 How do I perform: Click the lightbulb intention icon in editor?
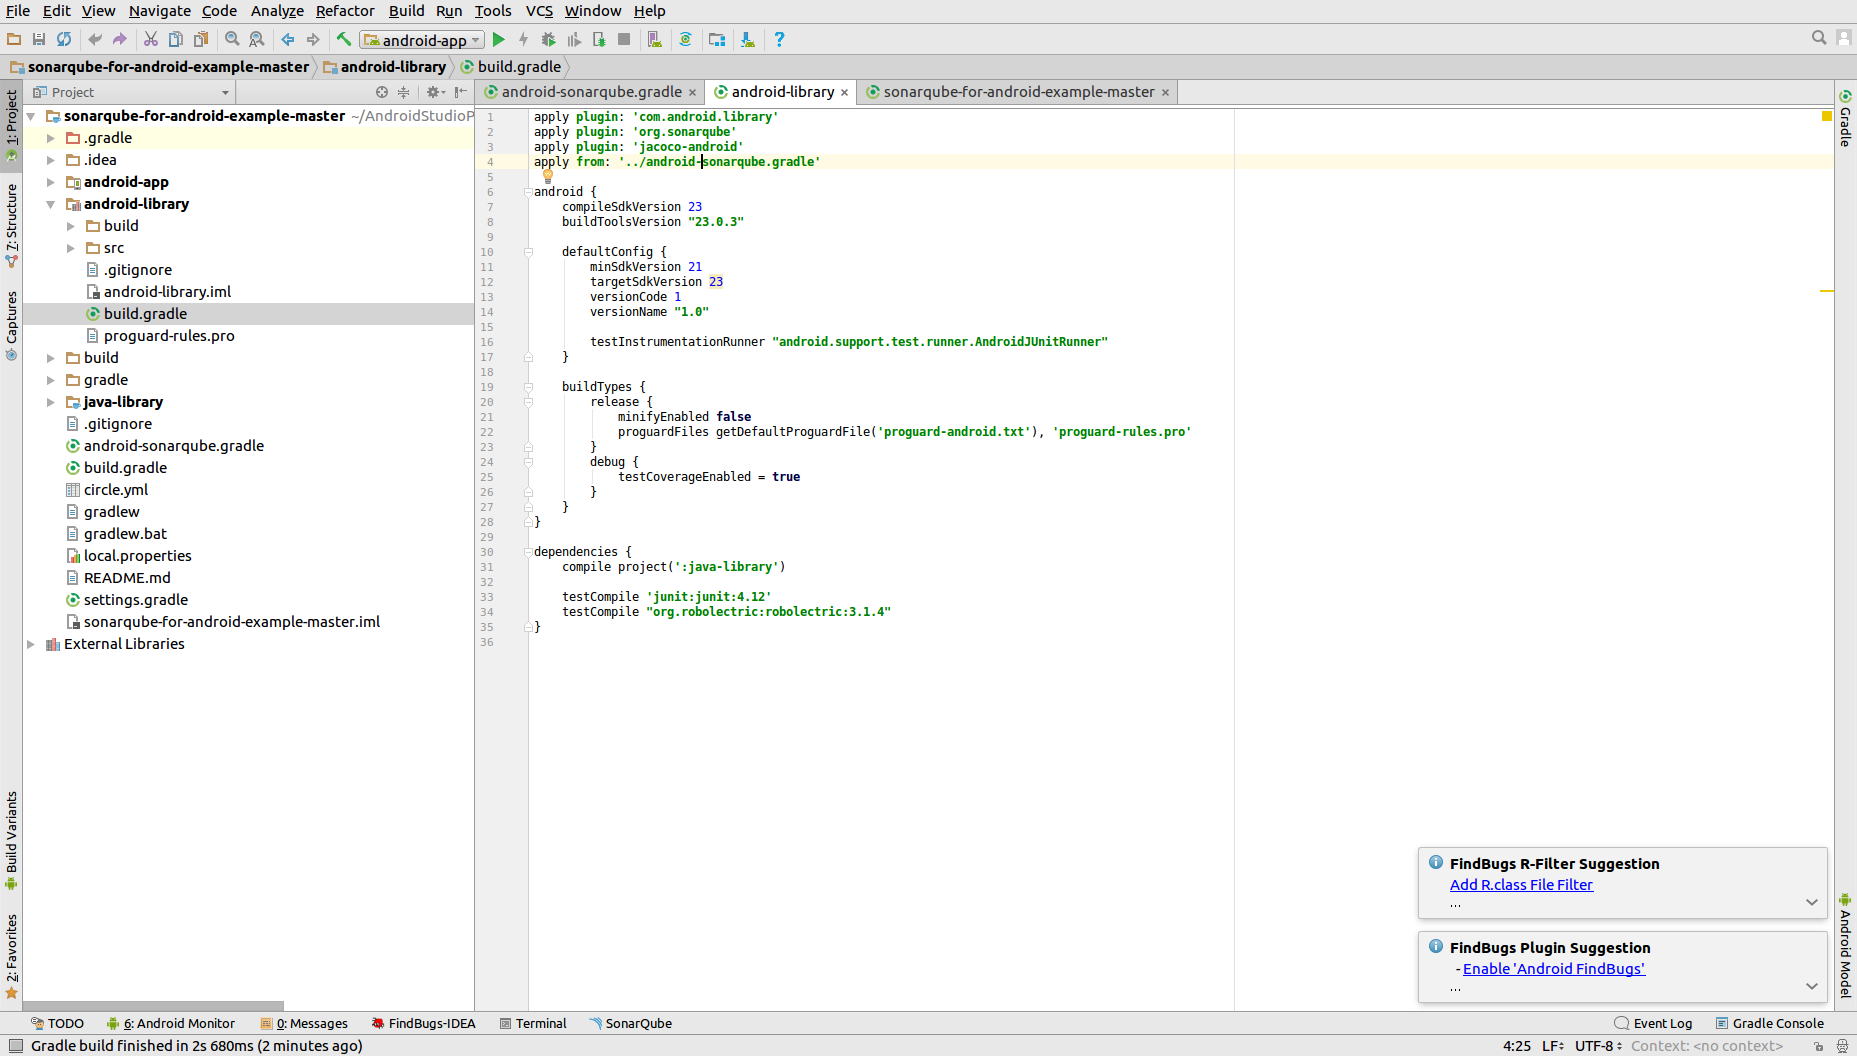coord(547,176)
